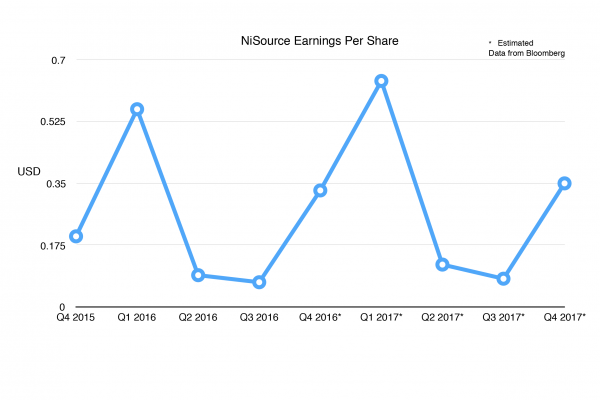Click the 0.175 y-axis label
The height and width of the screenshot is (400, 600).
click(x=52, y=245)
